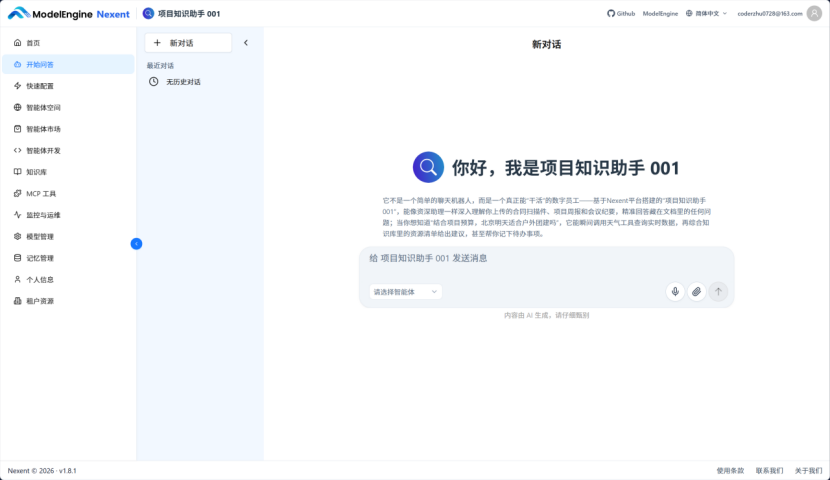The width and height of the screenshot is (830, 480).
Task: Click the magnifier agent icon in header
Action: [x=148, y=13]
